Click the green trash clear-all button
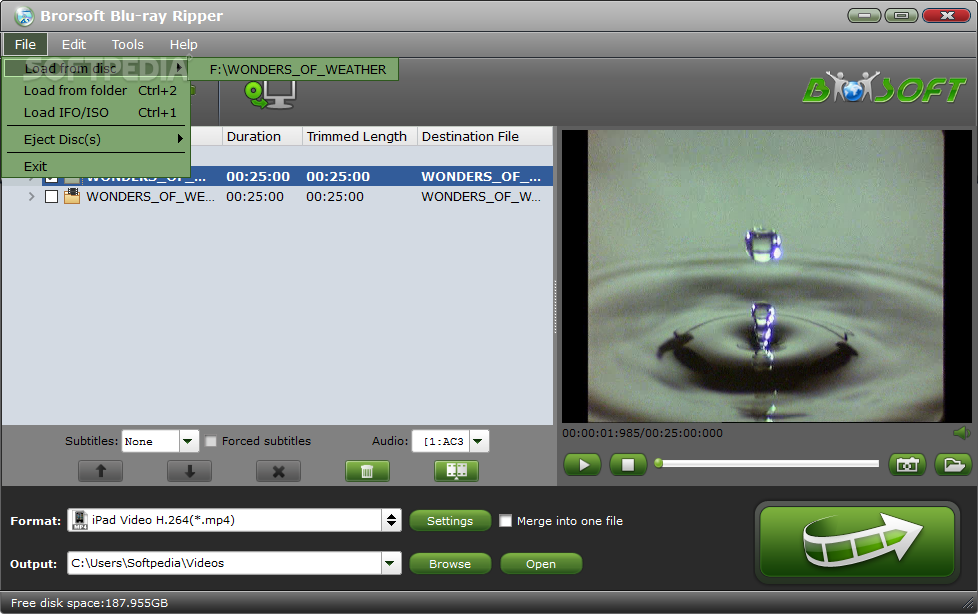978x614 pixels. pyautogui.click(x=367, y=471)
